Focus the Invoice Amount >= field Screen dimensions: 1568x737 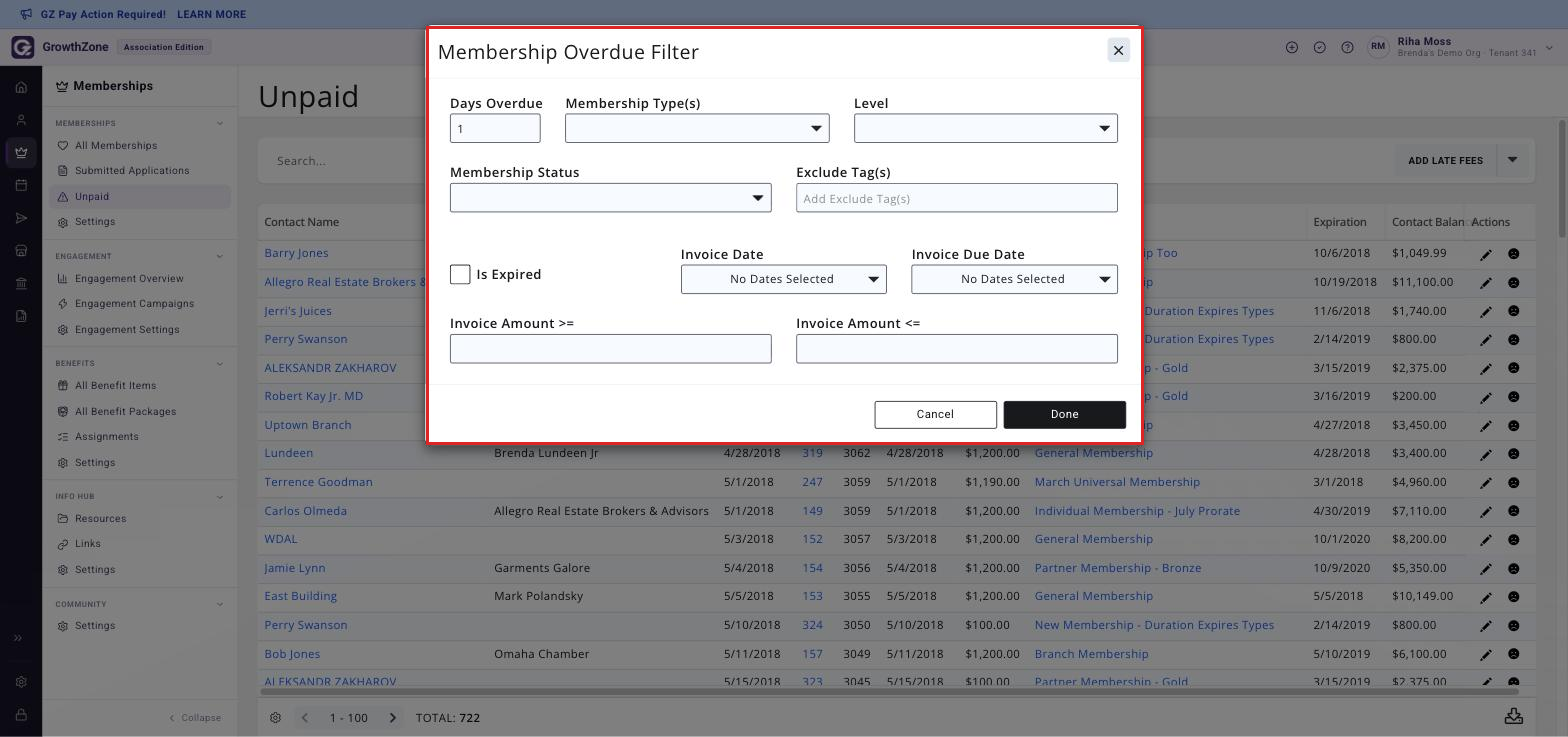coord(610,349)
